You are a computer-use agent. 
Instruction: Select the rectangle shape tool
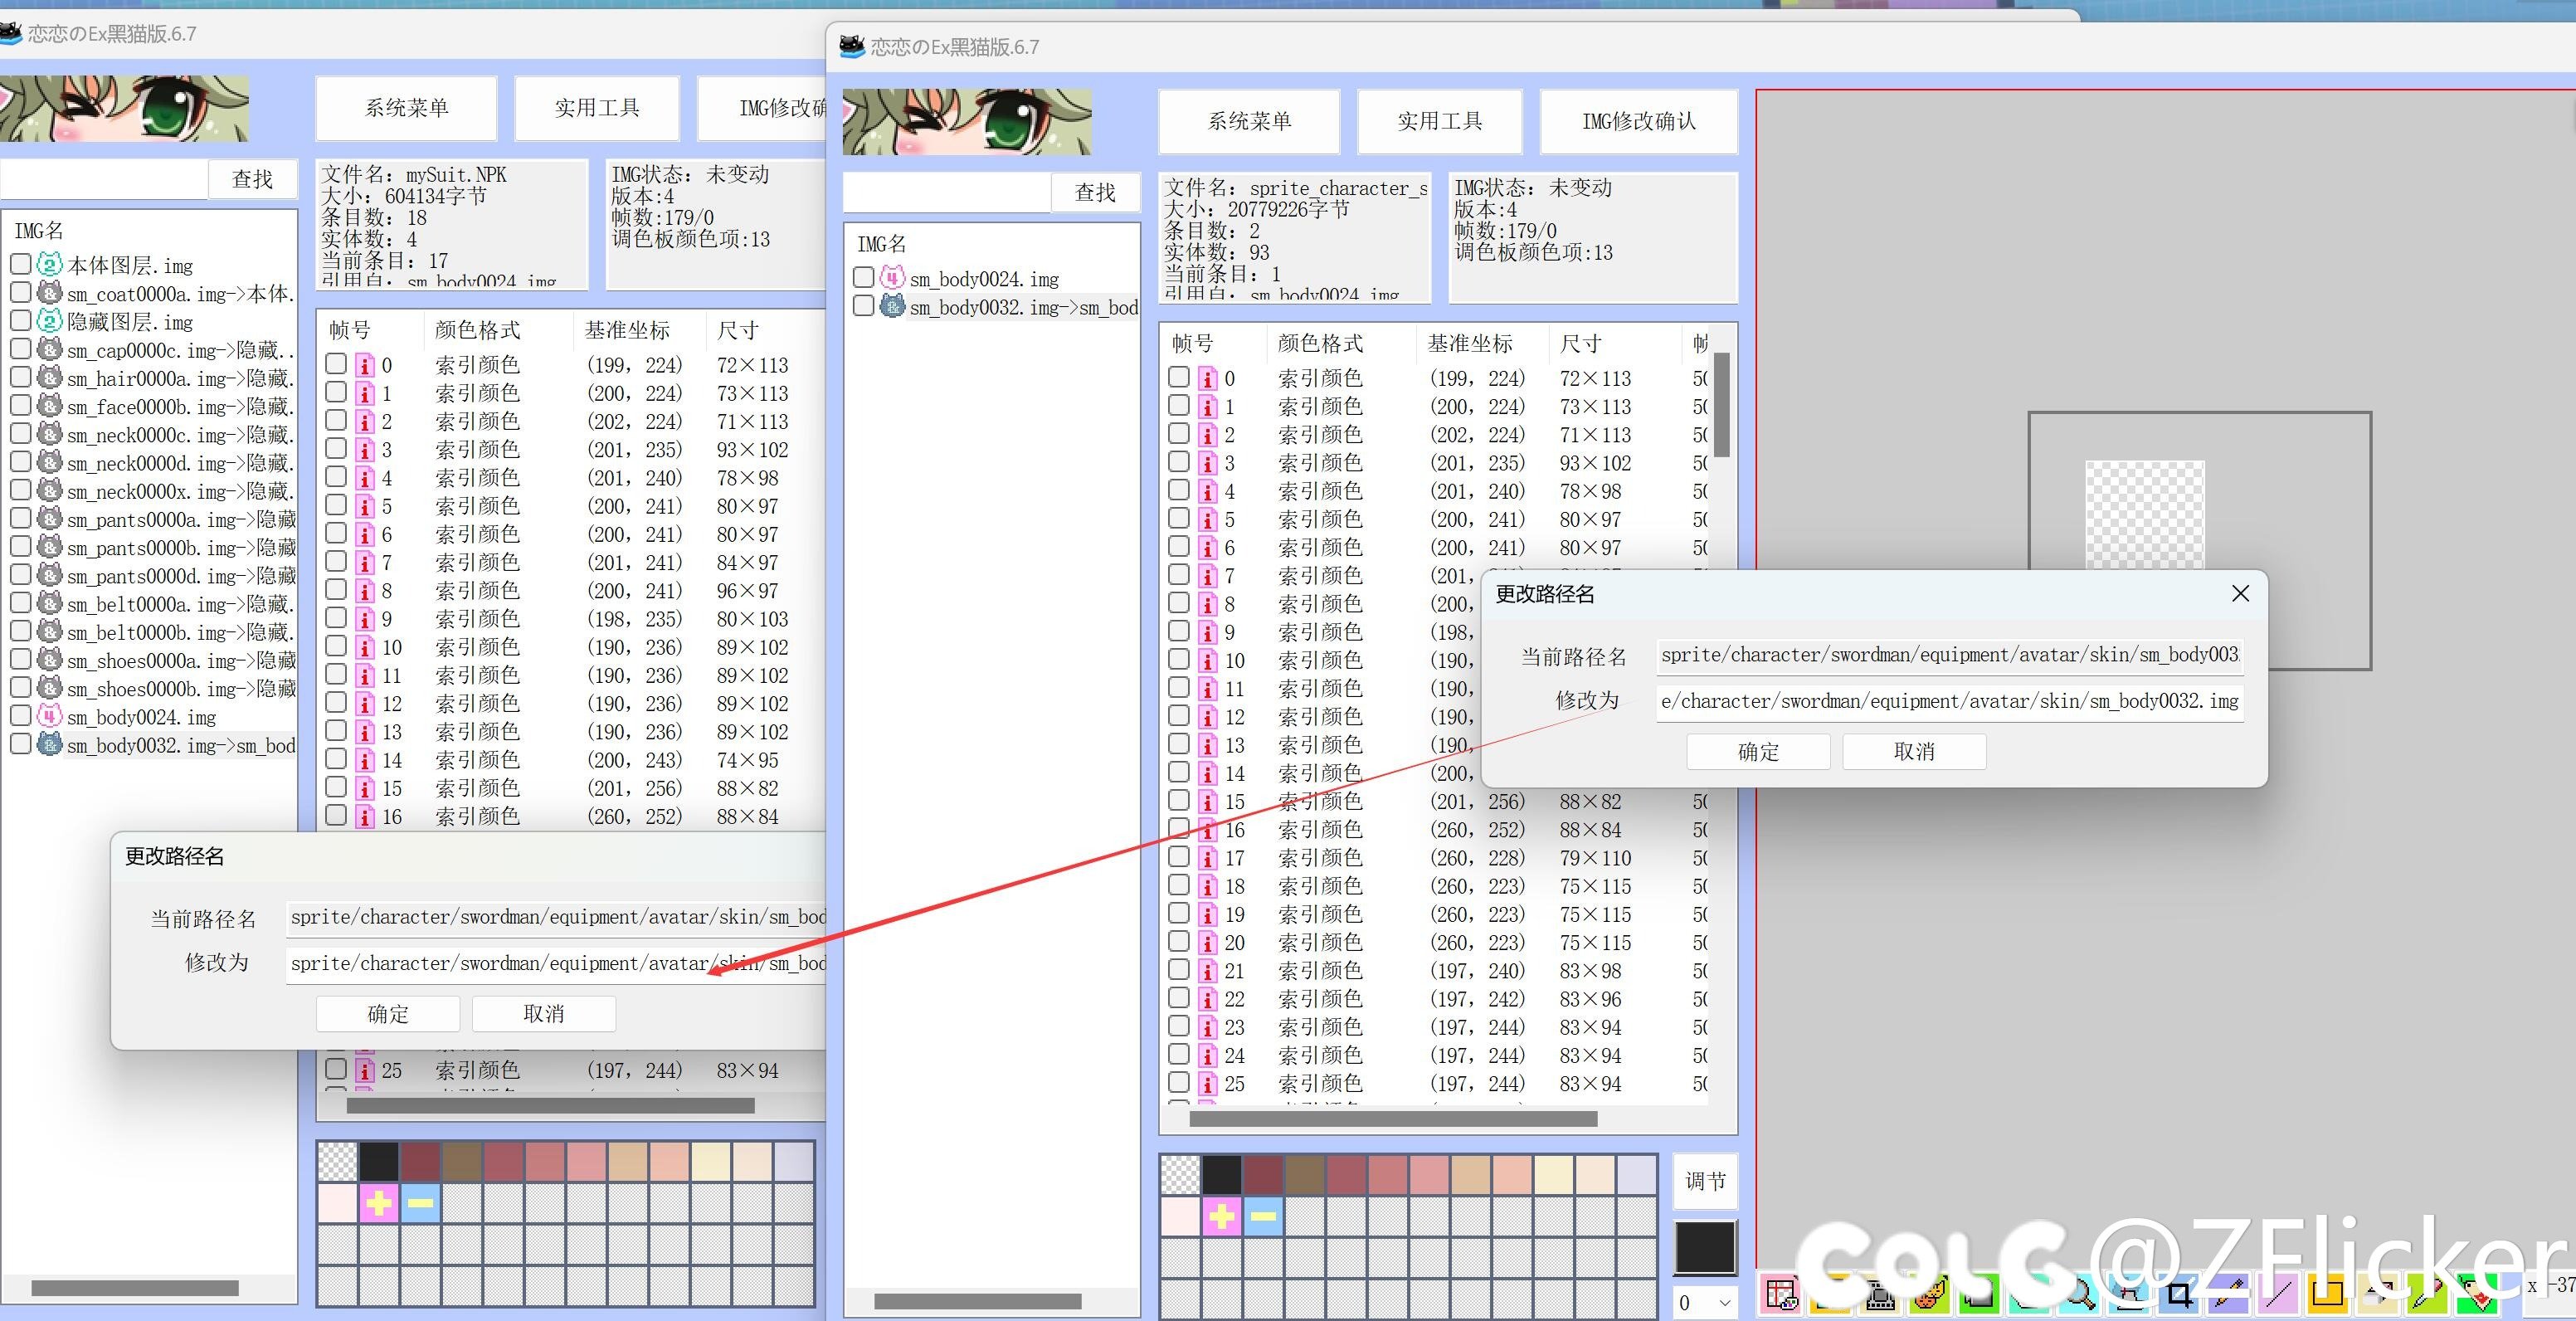point(2327,1295)
